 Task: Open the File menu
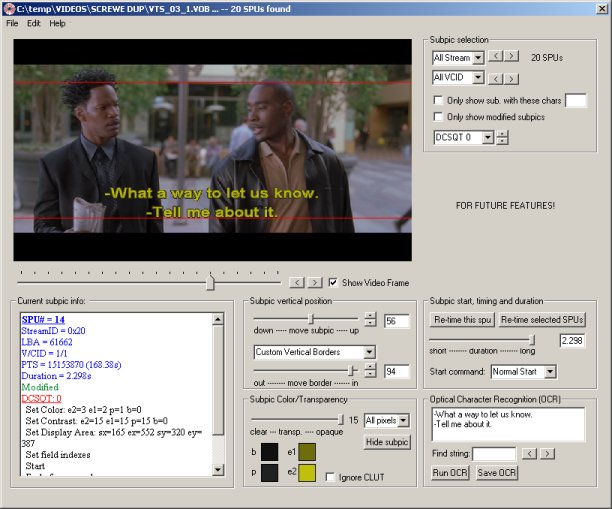[x=12, y=23]
